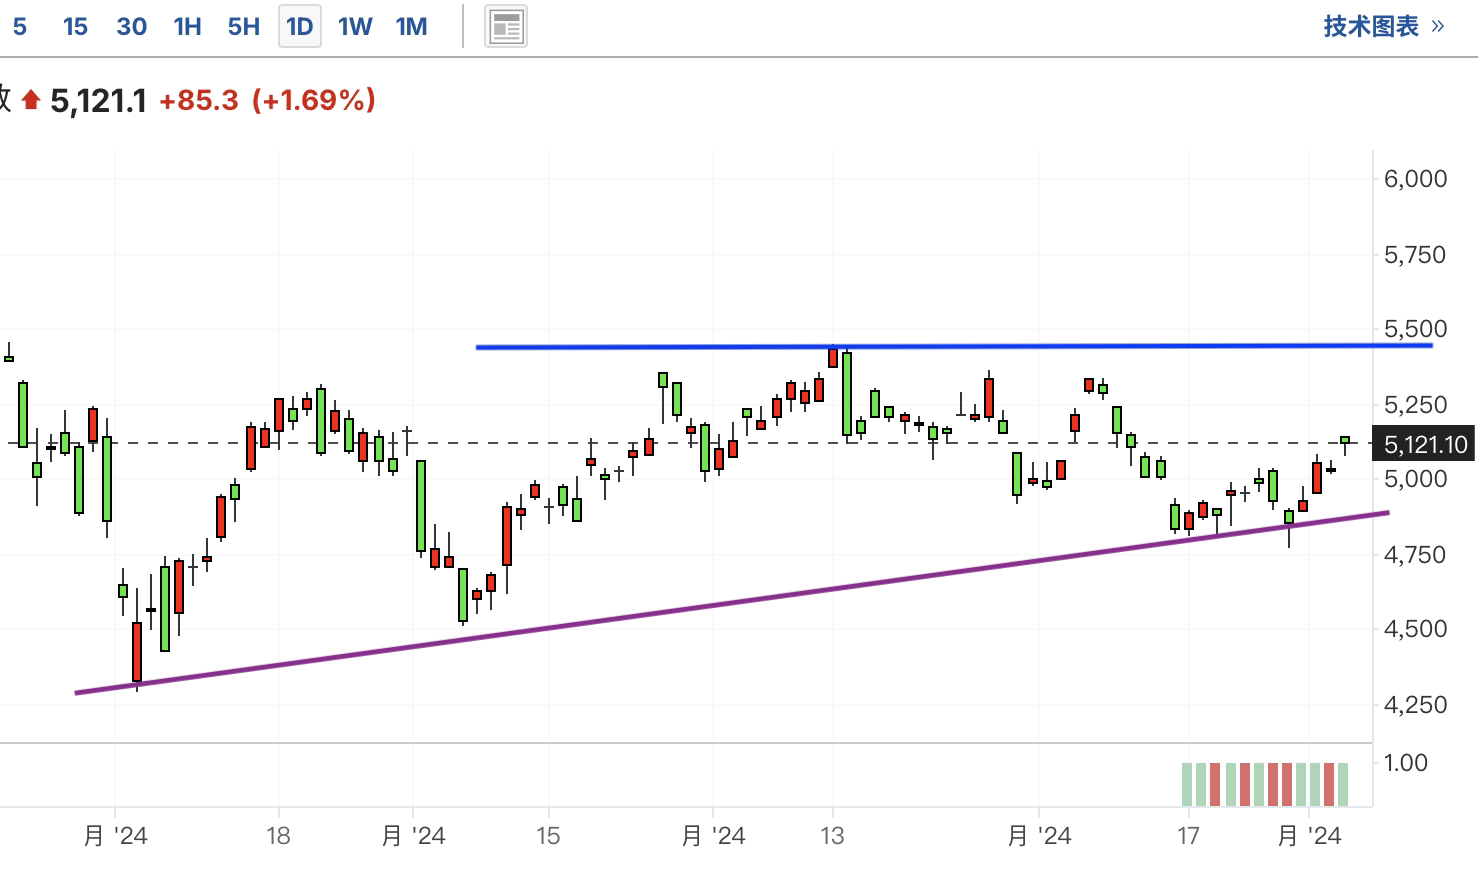
Task: Click the 5,500 price axis label
Action: click(x=1415, y=329)
